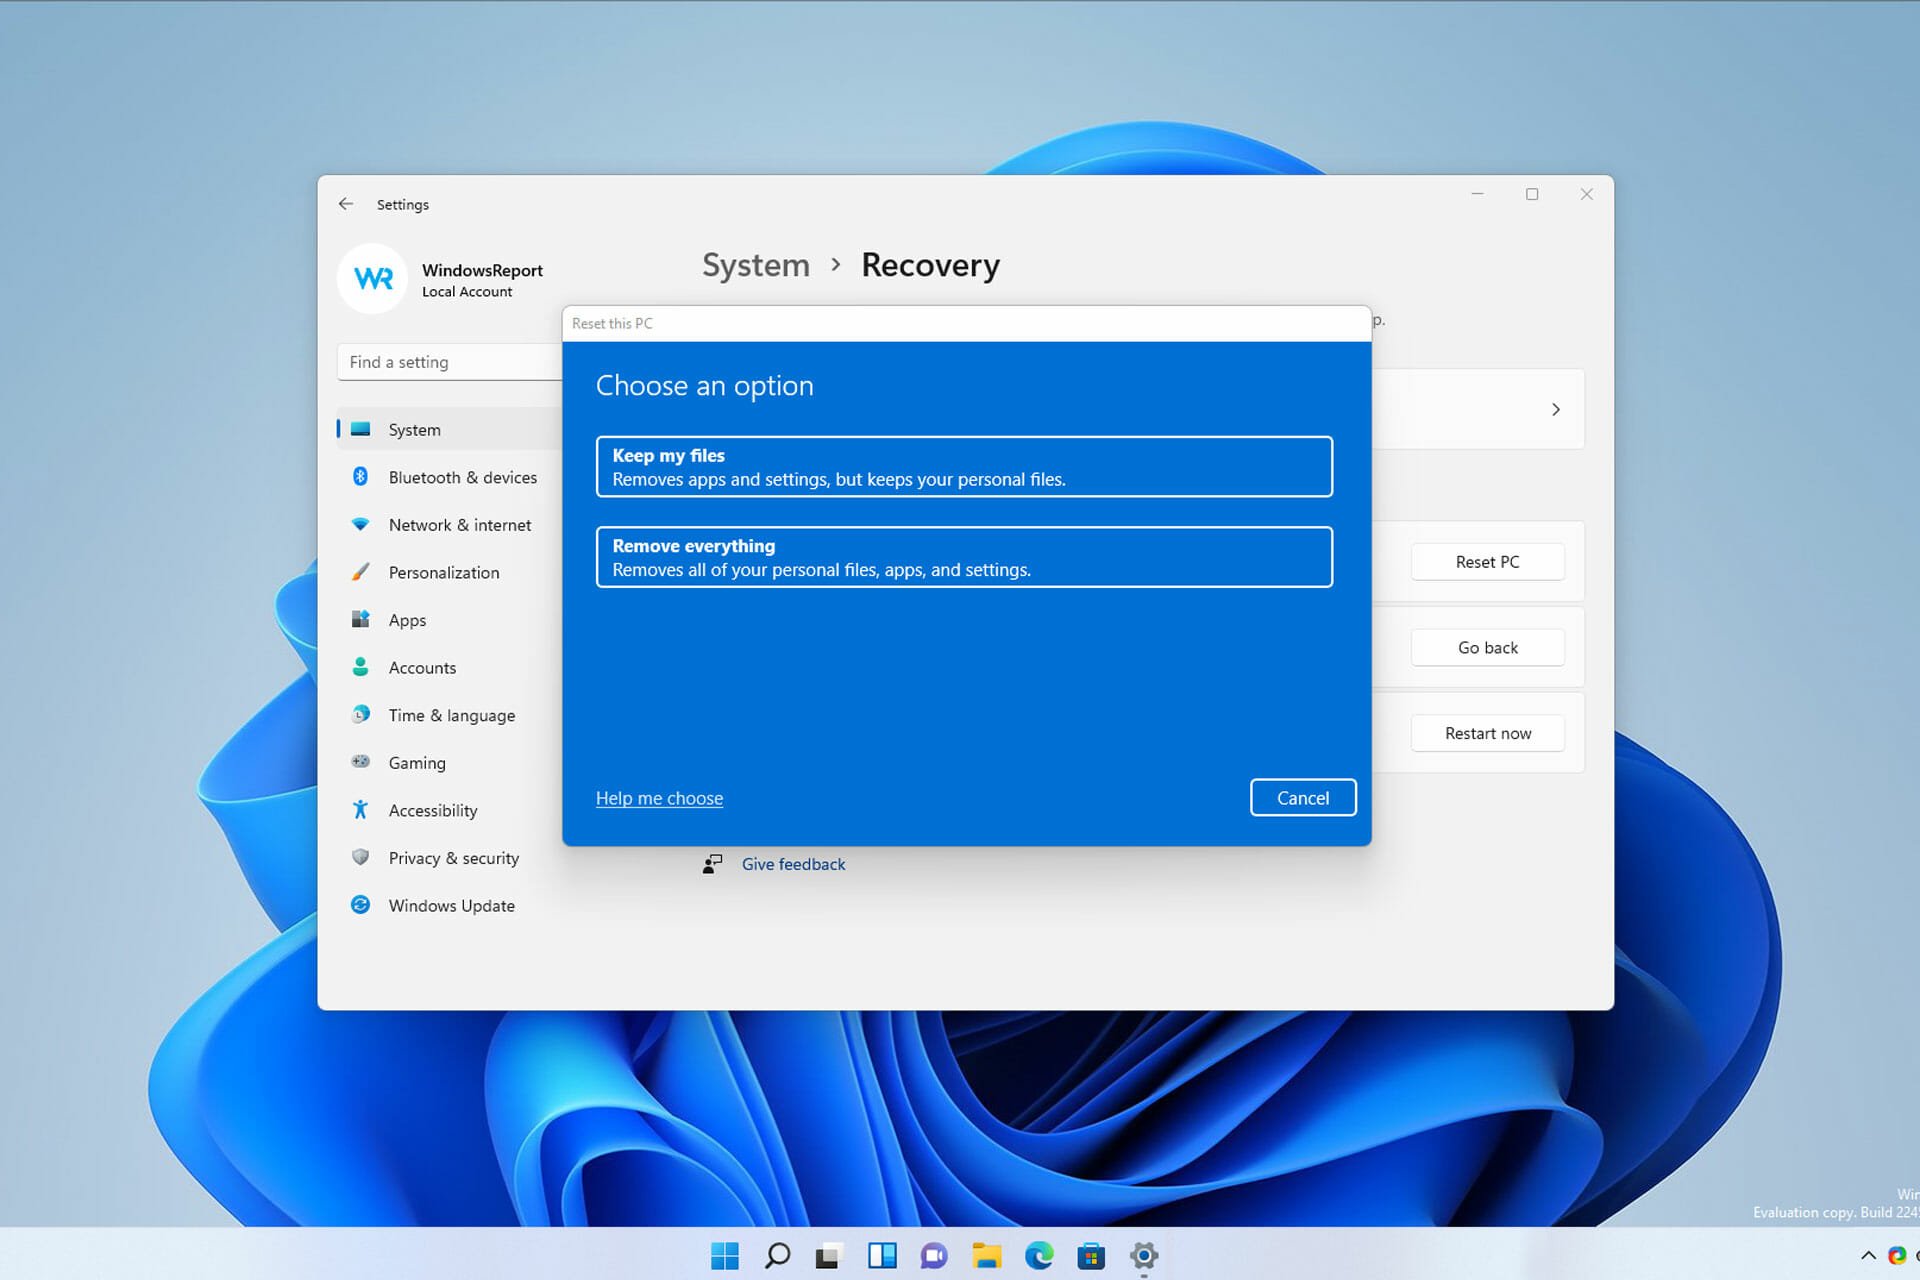The height and width of the screenshot is (1280, 1920).
Task: Select the Accounts person icon
Action: [361, 667]
